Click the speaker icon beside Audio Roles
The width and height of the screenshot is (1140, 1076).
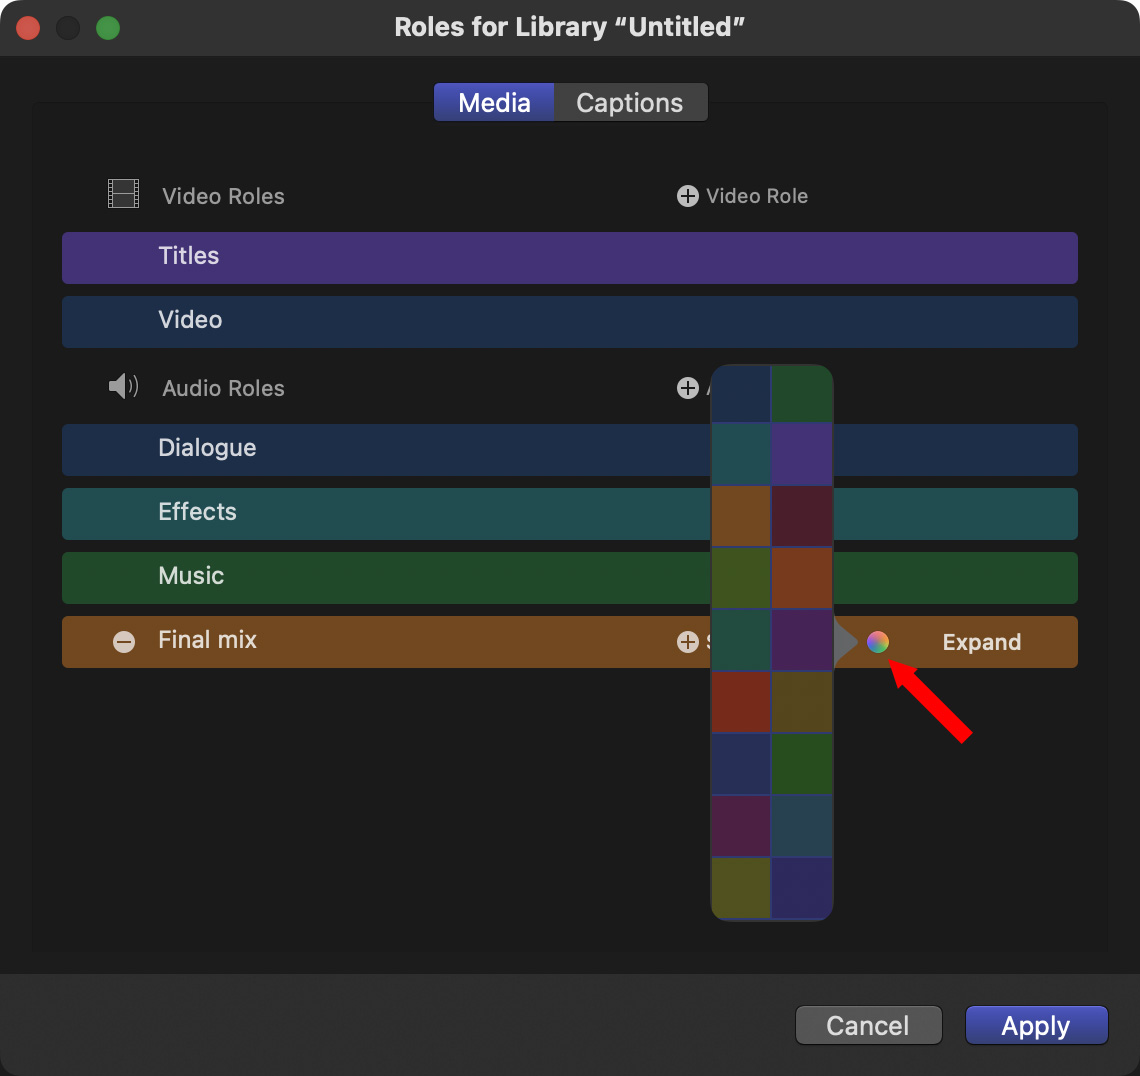[123, 387]
